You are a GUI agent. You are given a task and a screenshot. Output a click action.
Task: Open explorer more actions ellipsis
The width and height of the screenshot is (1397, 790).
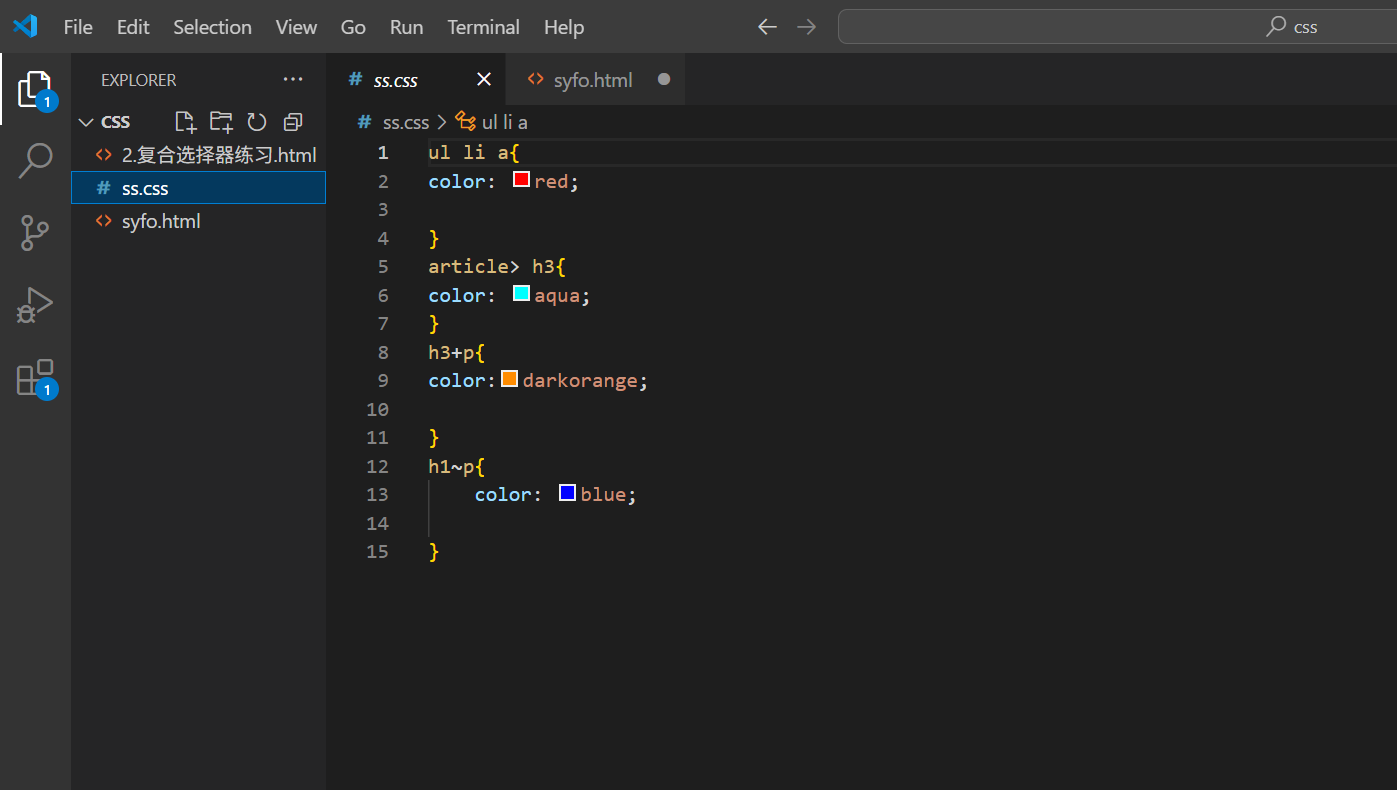point(293,79)
